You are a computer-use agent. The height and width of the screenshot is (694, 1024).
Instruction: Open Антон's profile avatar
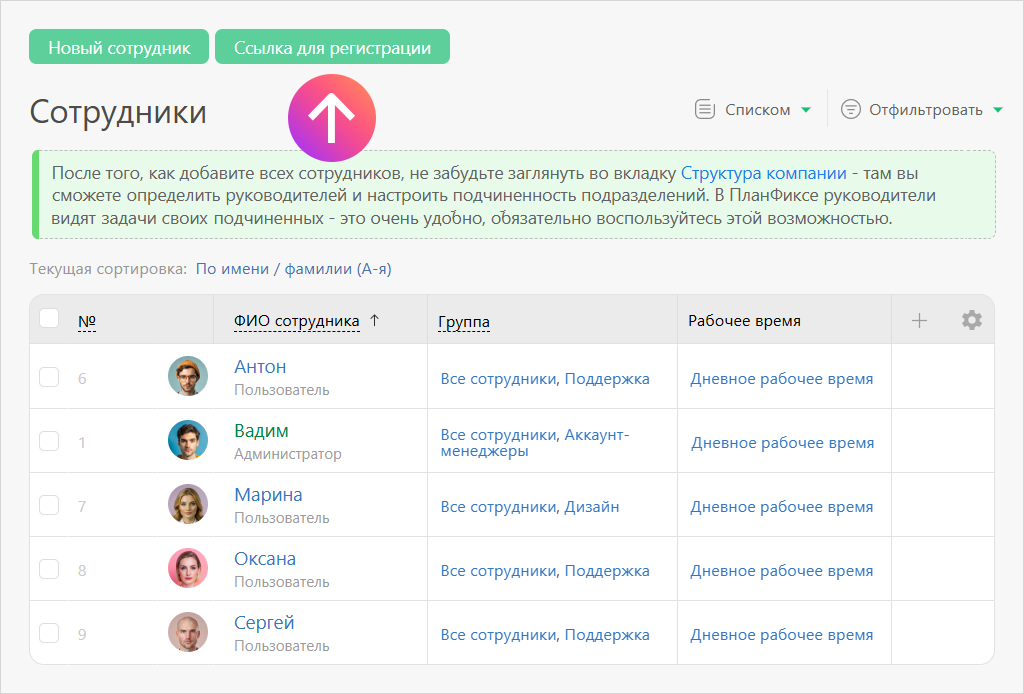(x=188, y=376)
